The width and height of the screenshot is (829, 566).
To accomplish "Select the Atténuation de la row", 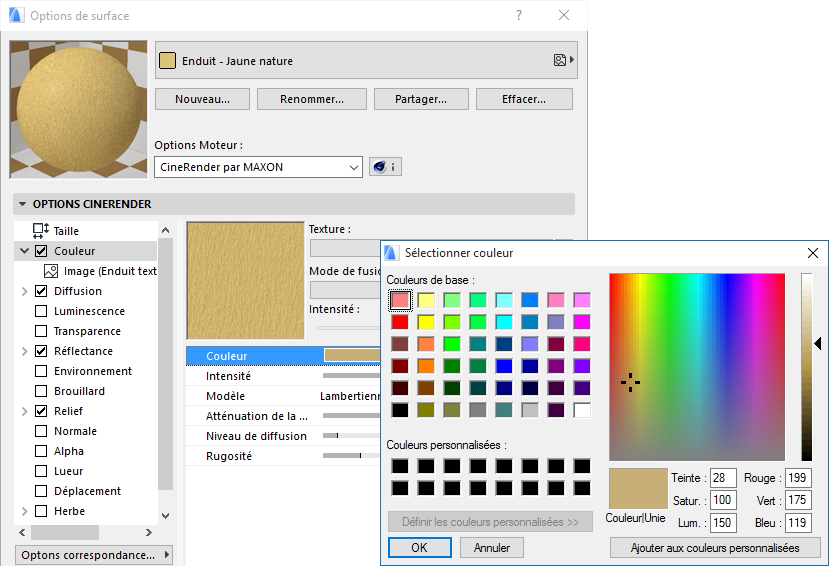I will (283, 416).
